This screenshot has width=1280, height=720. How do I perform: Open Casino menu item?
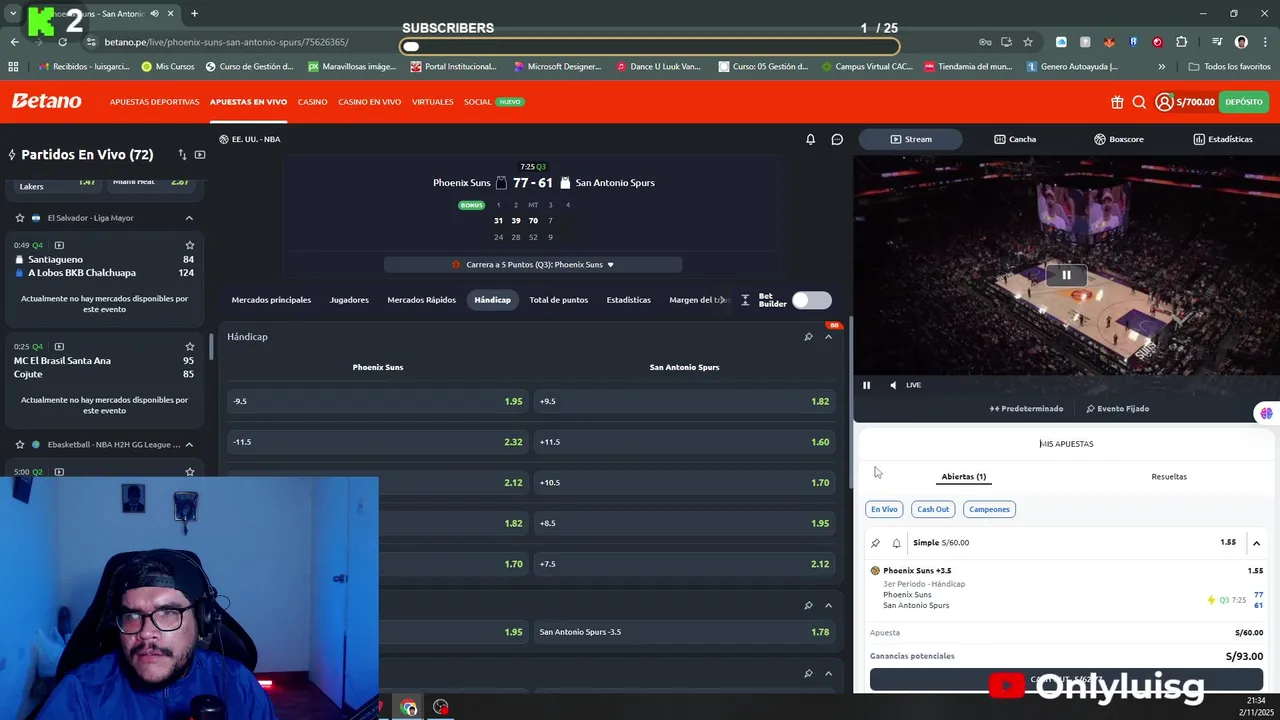[312, 102]
